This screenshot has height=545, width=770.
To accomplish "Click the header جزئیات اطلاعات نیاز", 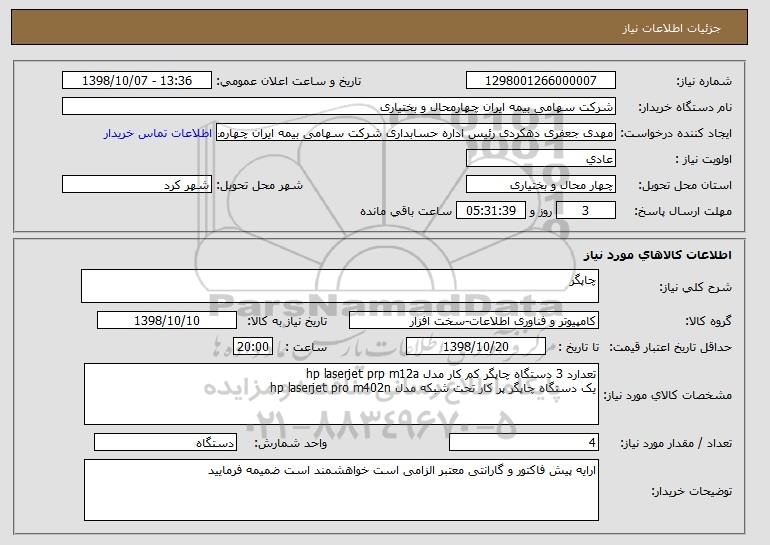I will (671, 28).
